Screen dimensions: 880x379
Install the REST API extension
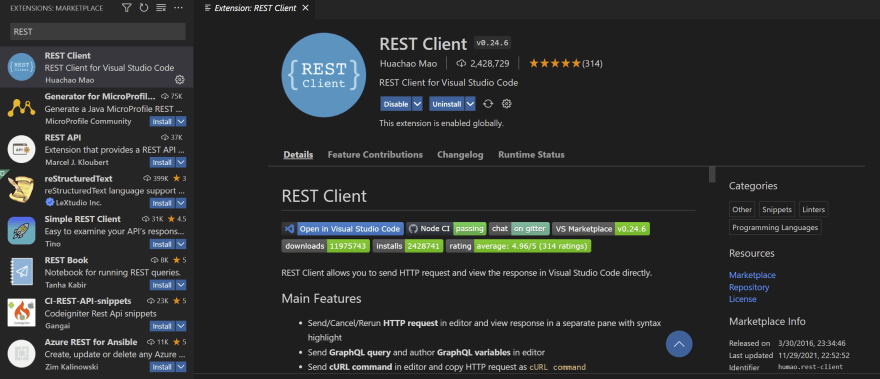coord(162,162)
